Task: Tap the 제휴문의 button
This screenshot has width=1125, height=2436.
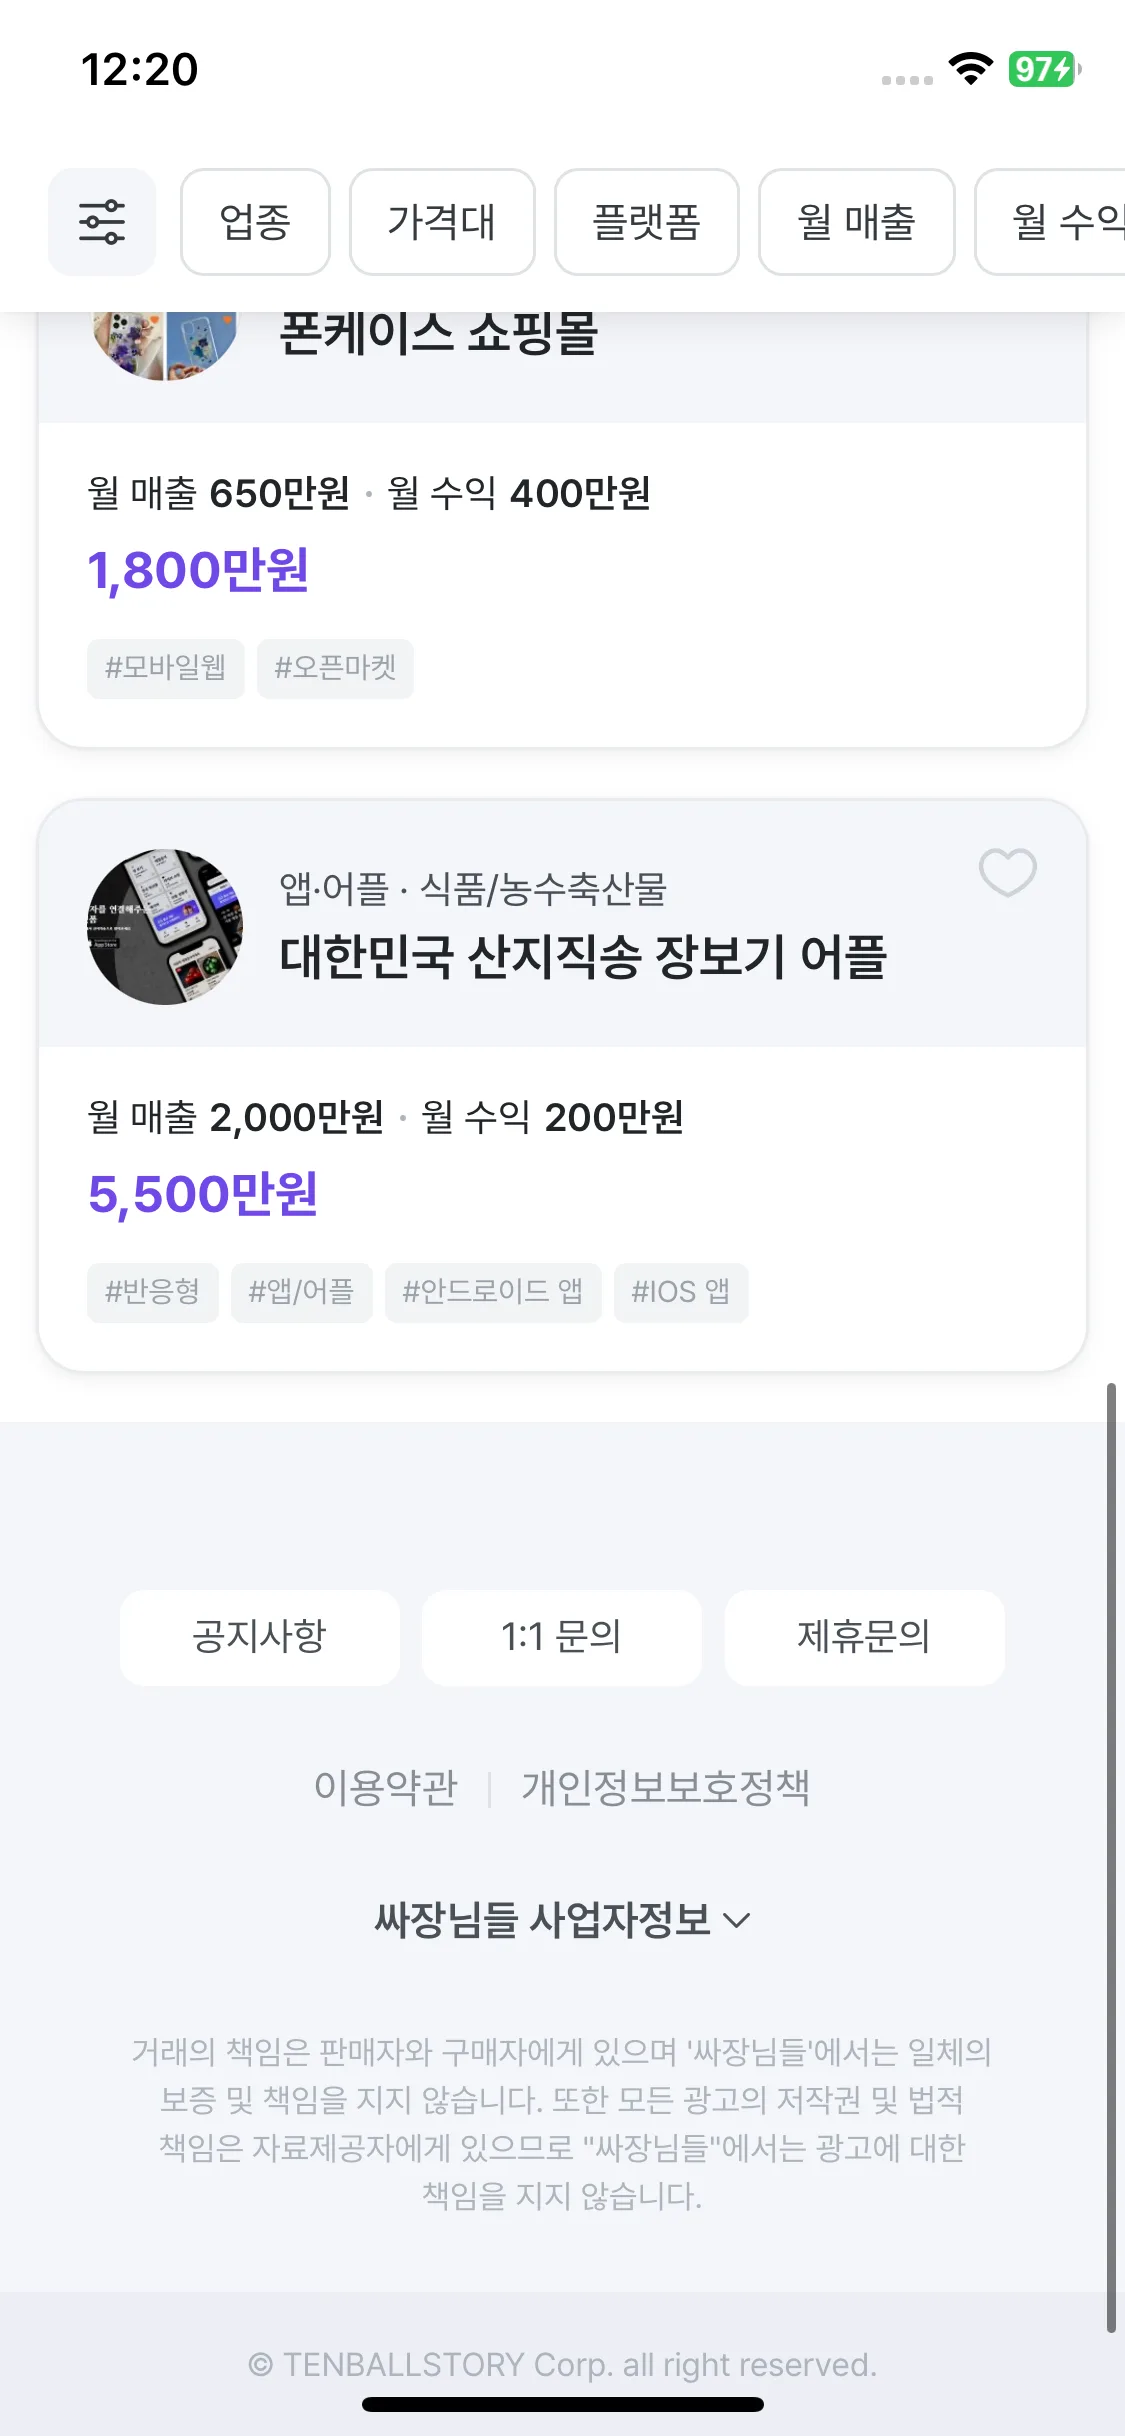Action: coord(864,1637)
